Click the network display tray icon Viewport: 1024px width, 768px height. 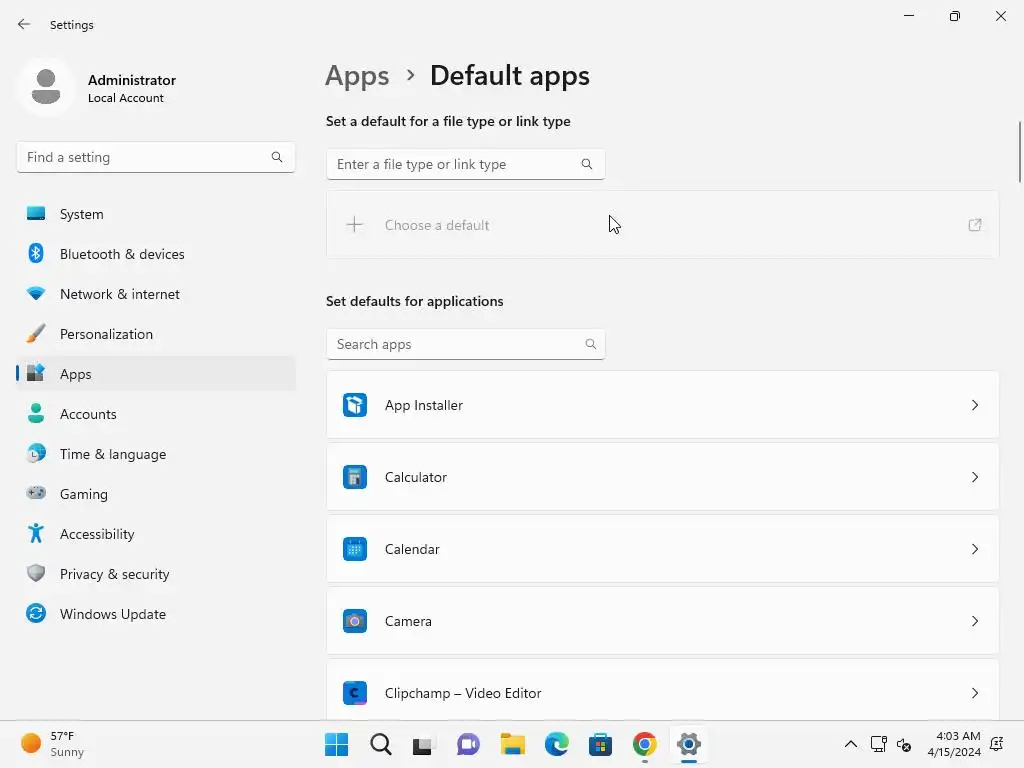pos(878,744)
